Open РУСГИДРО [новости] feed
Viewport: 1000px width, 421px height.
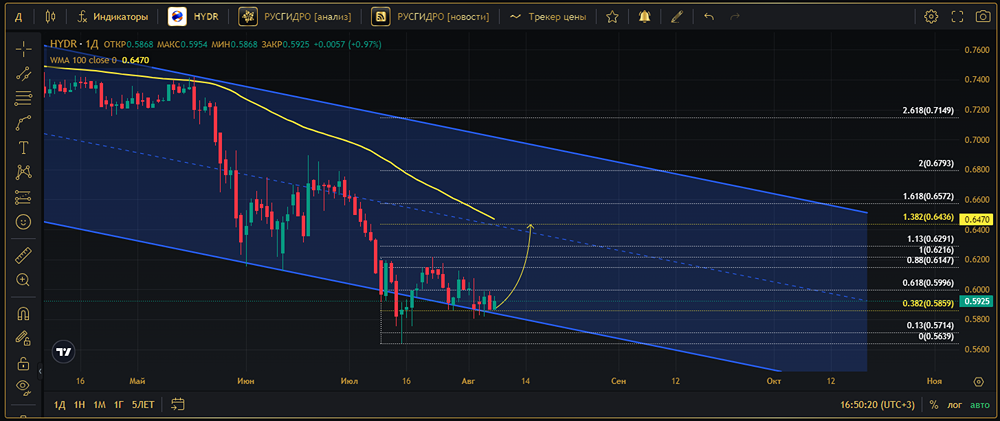(432, 17)
